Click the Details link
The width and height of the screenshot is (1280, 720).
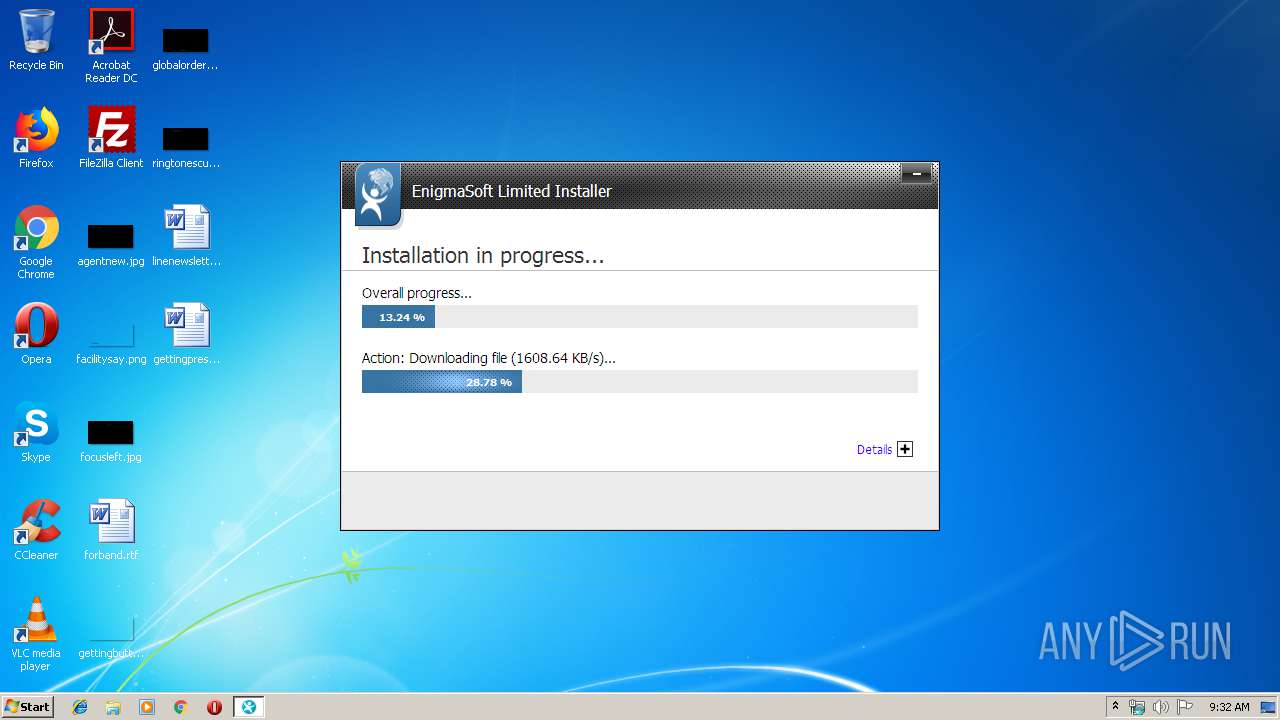tap(874, 450)
